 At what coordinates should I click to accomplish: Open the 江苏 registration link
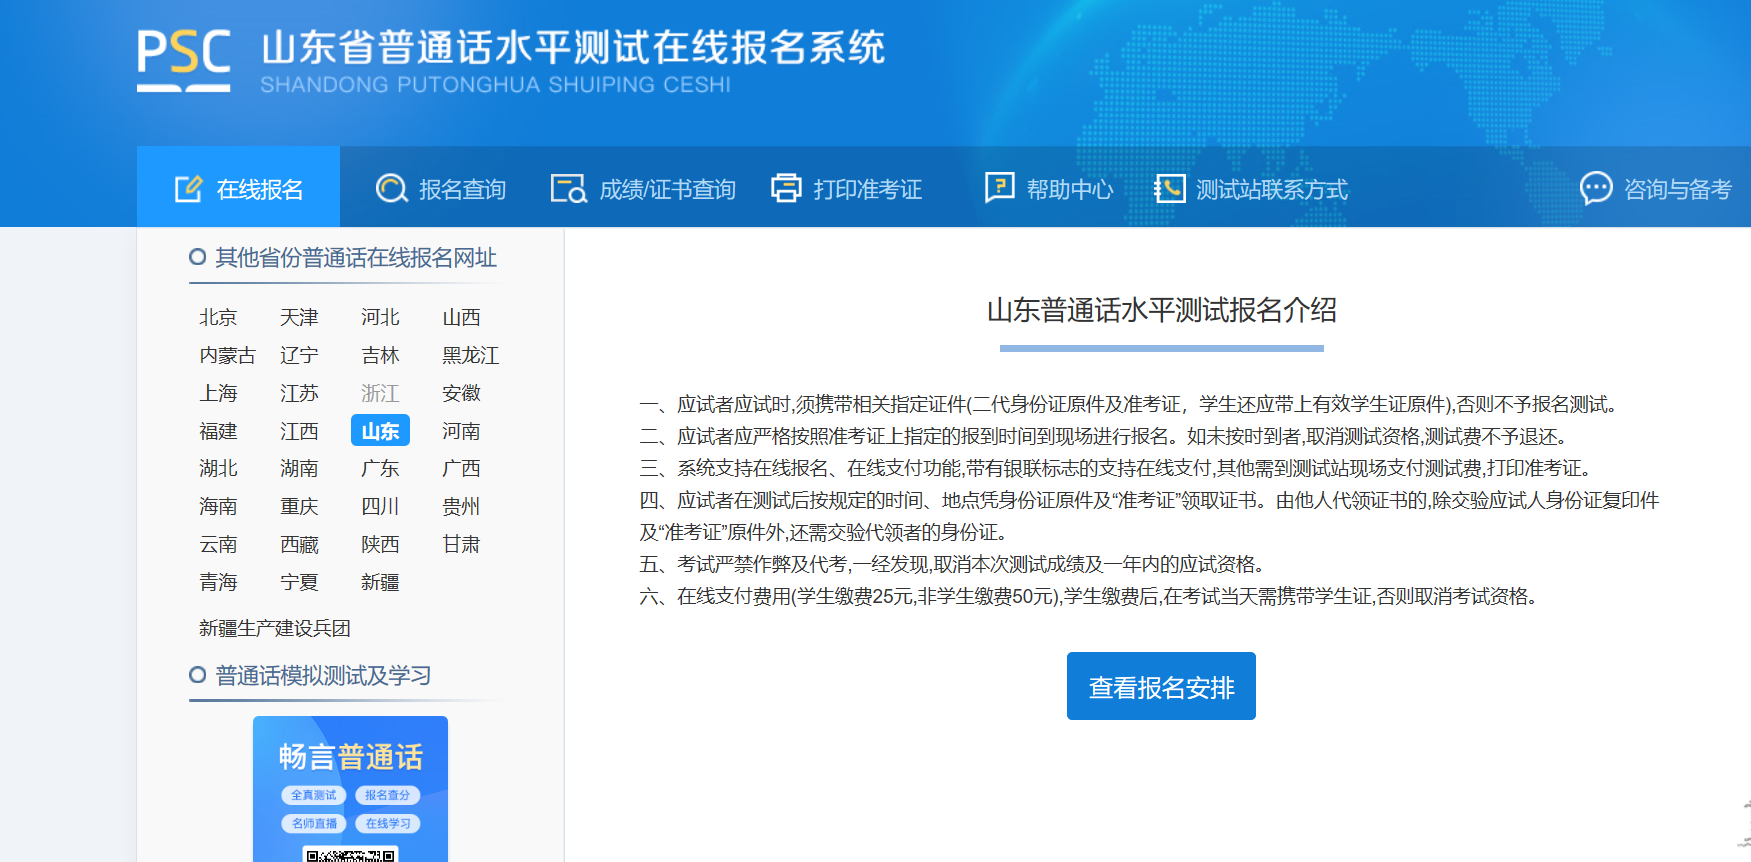coord(299,393)
